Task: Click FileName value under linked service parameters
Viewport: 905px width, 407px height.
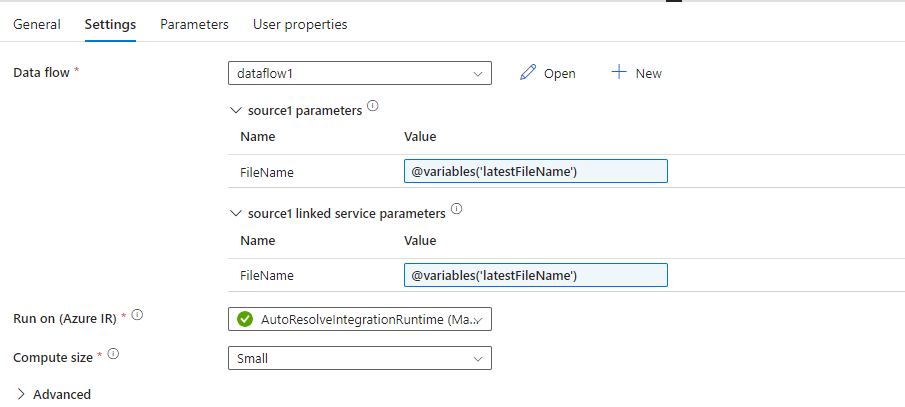Action: (x=535, y=274)
